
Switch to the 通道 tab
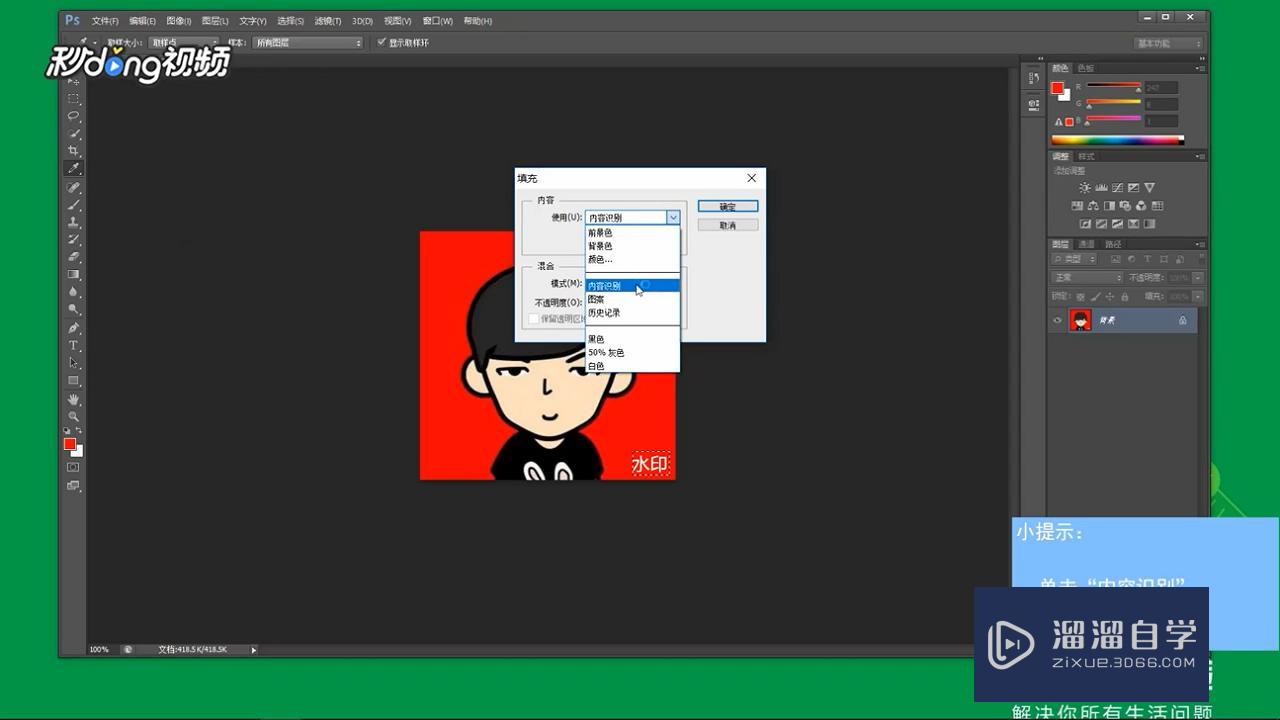tap(1087, 244)
